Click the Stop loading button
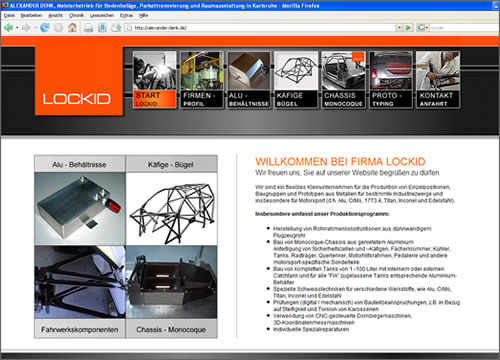This screenshot has width=500, height=360. pyautogui.click(x=58, y=28)
